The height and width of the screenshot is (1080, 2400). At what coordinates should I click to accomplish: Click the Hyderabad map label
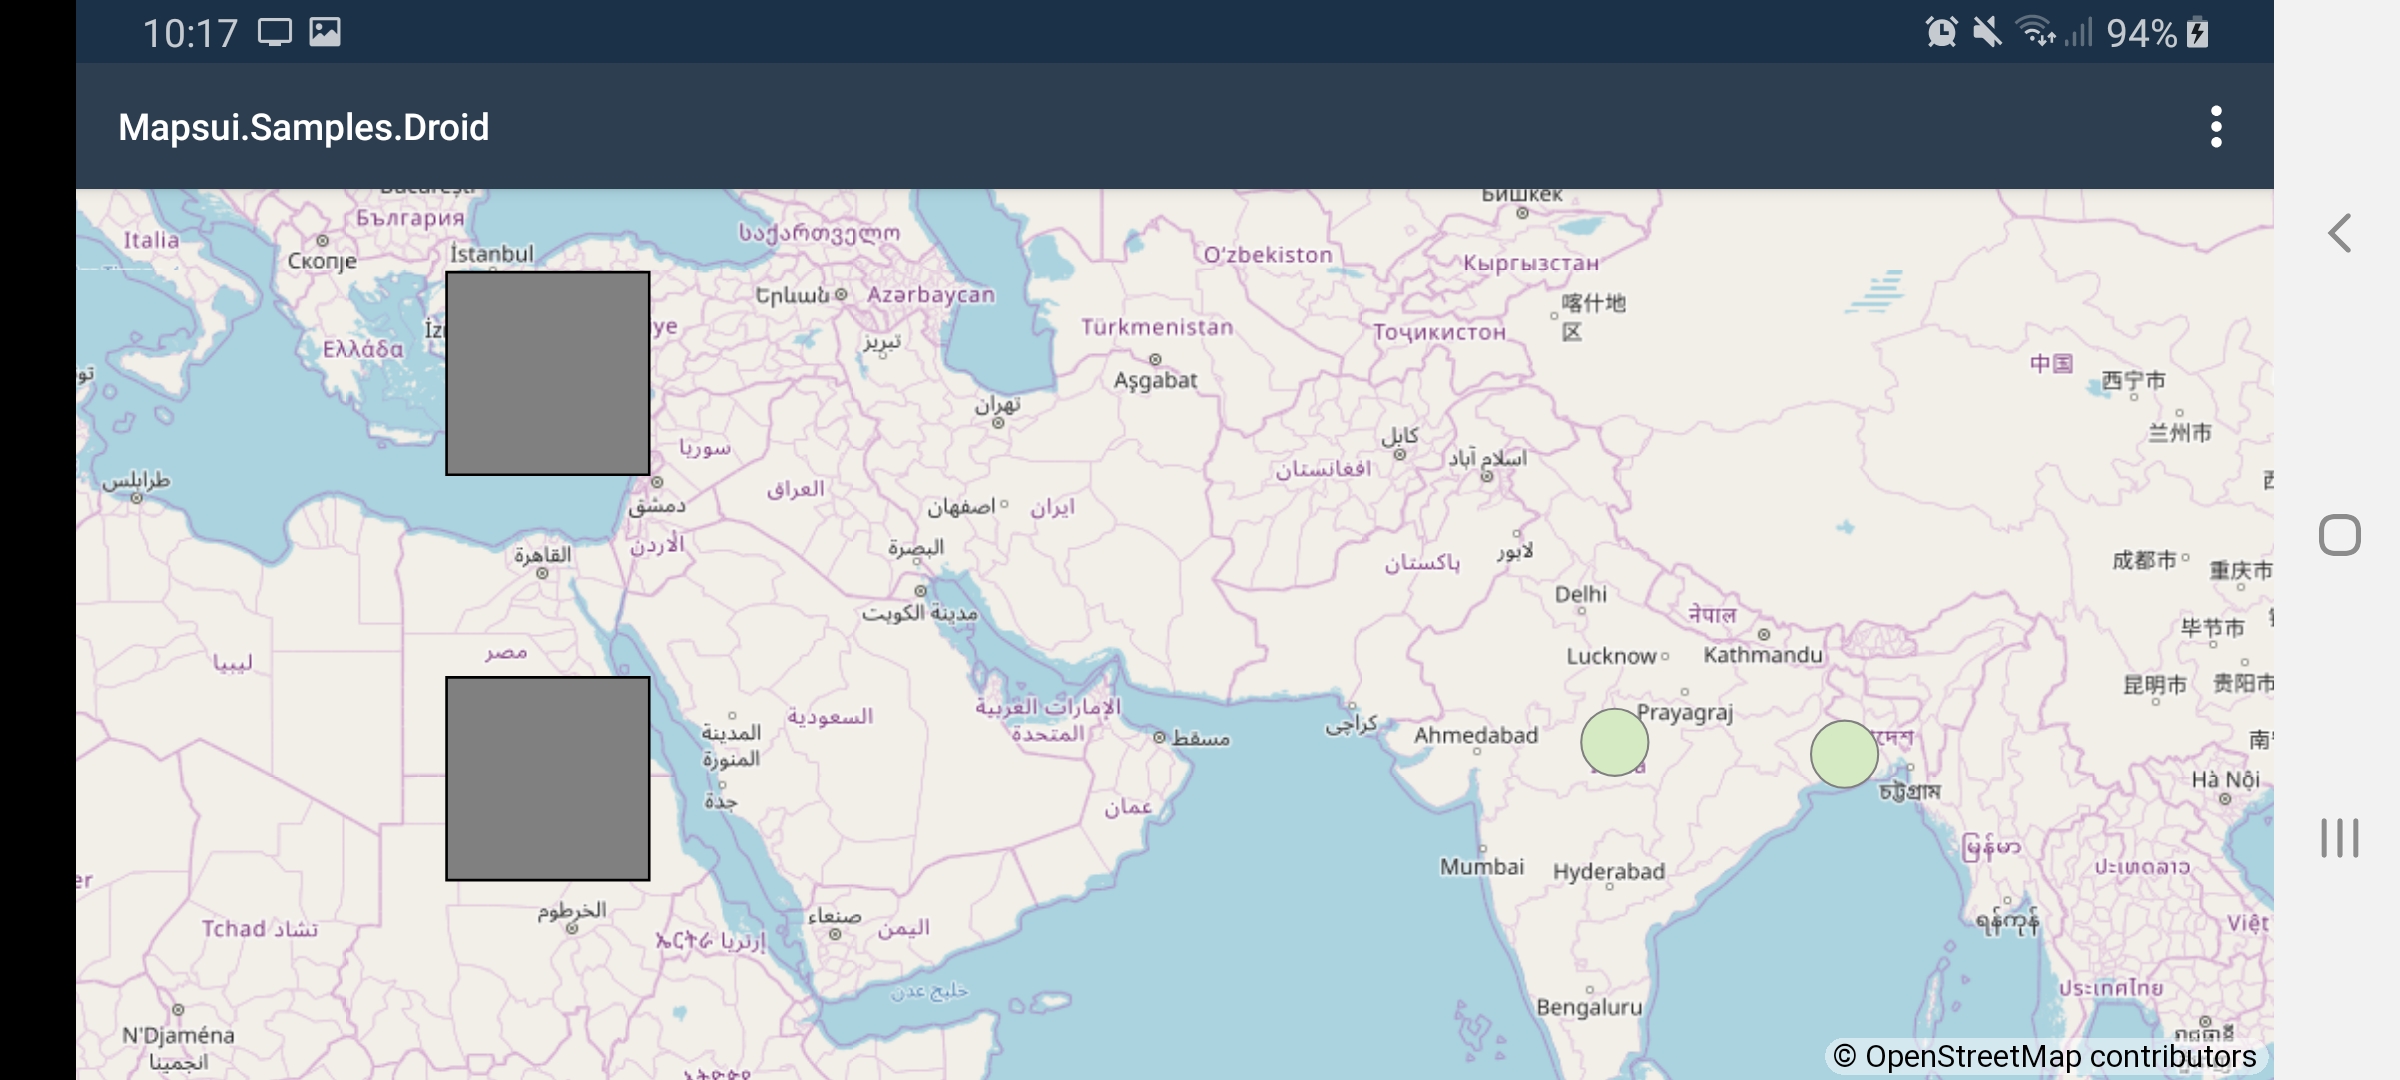tap(1609, 872)
